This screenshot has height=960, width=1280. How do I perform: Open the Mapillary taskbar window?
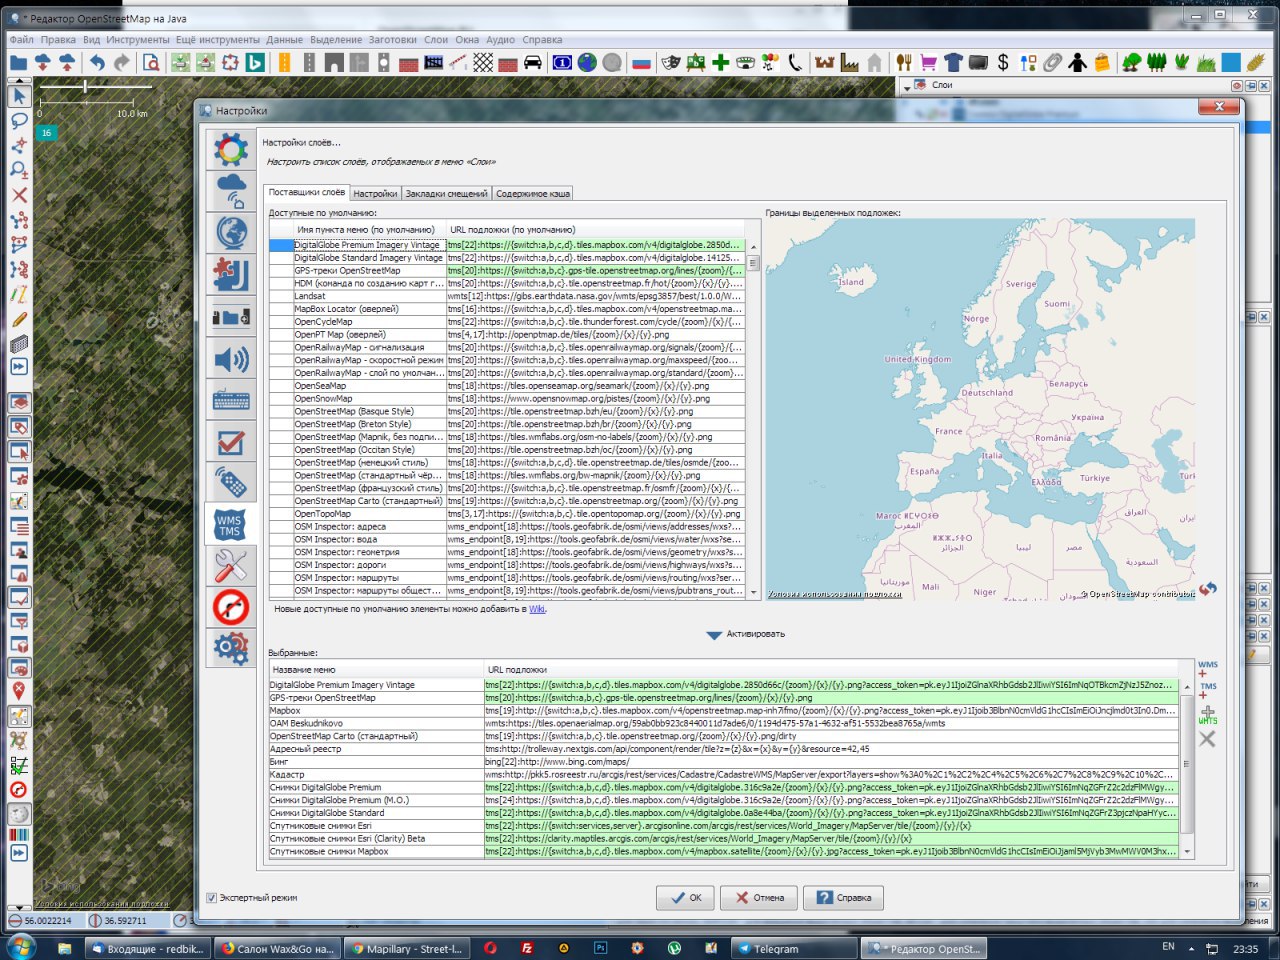tap(408, 948)
